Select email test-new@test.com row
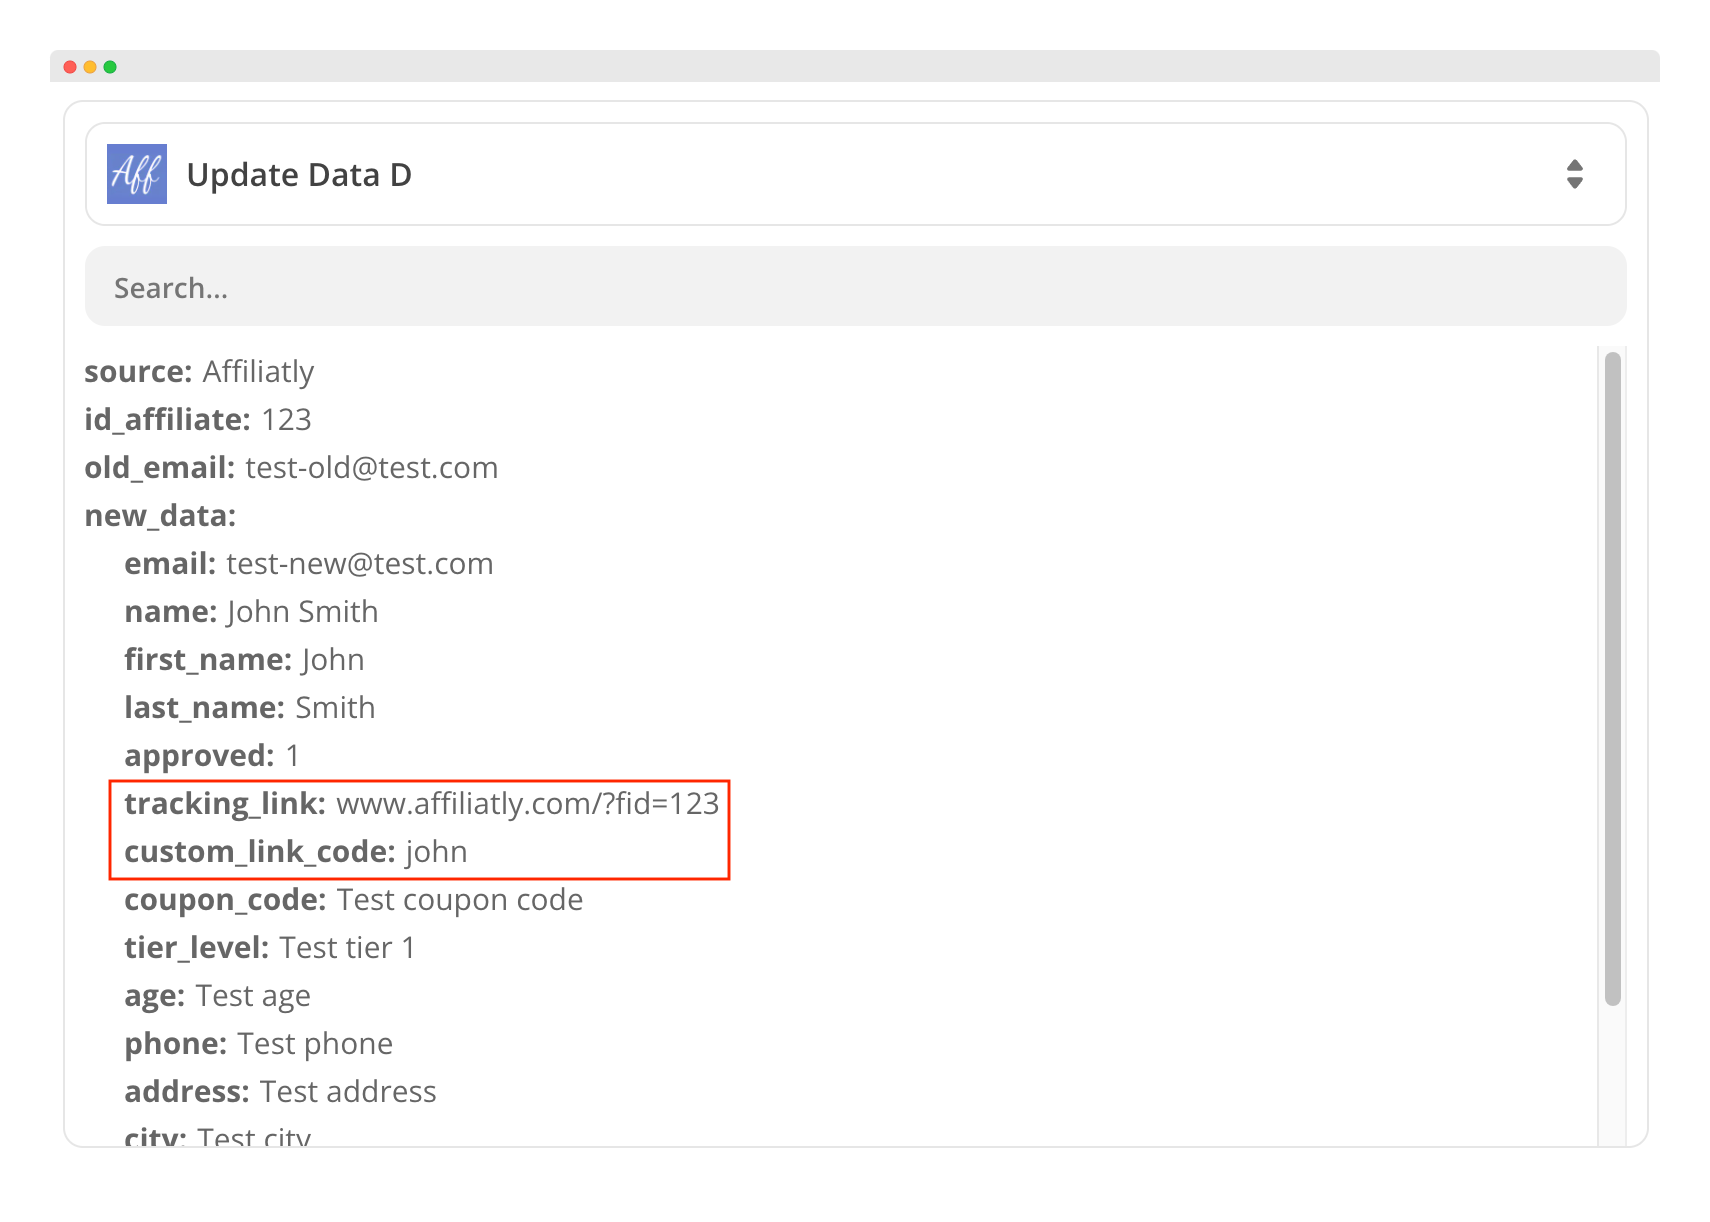The image size is (1710, 1222). pyautogui.click(x=309, y=564)
